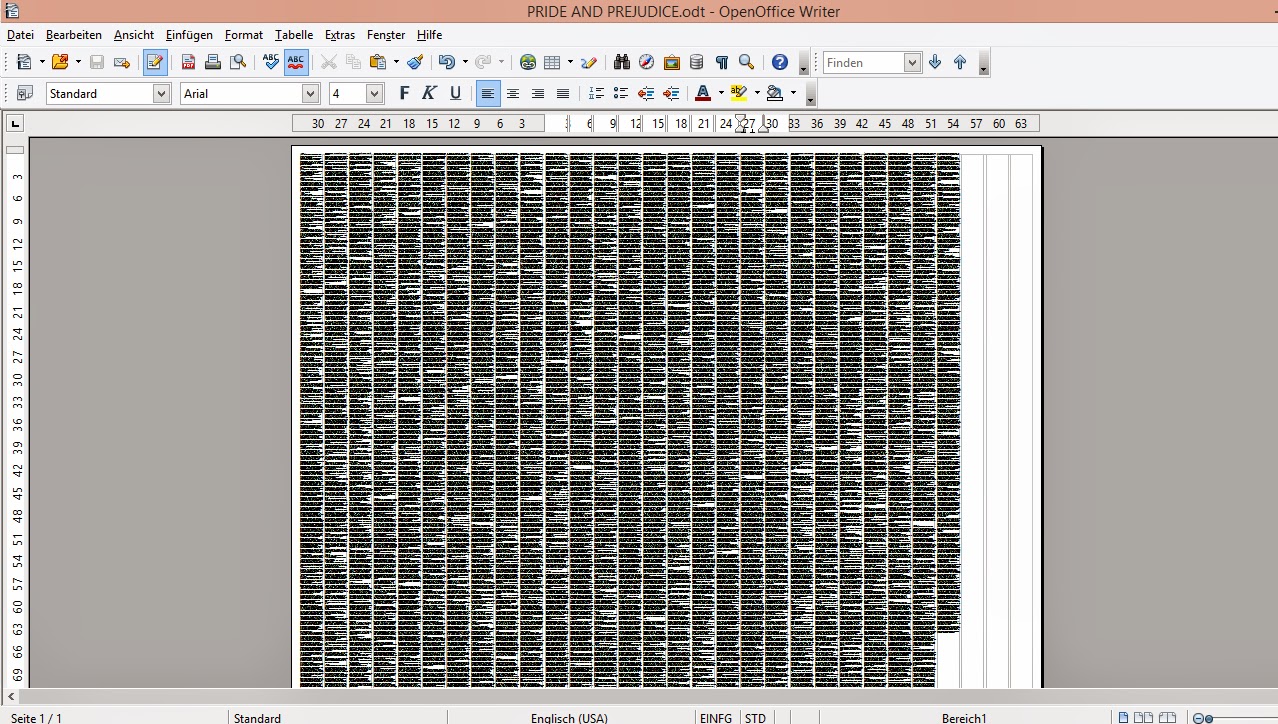Toggle Underline U button
The image size is (1278, 724).
pos(455,93)
